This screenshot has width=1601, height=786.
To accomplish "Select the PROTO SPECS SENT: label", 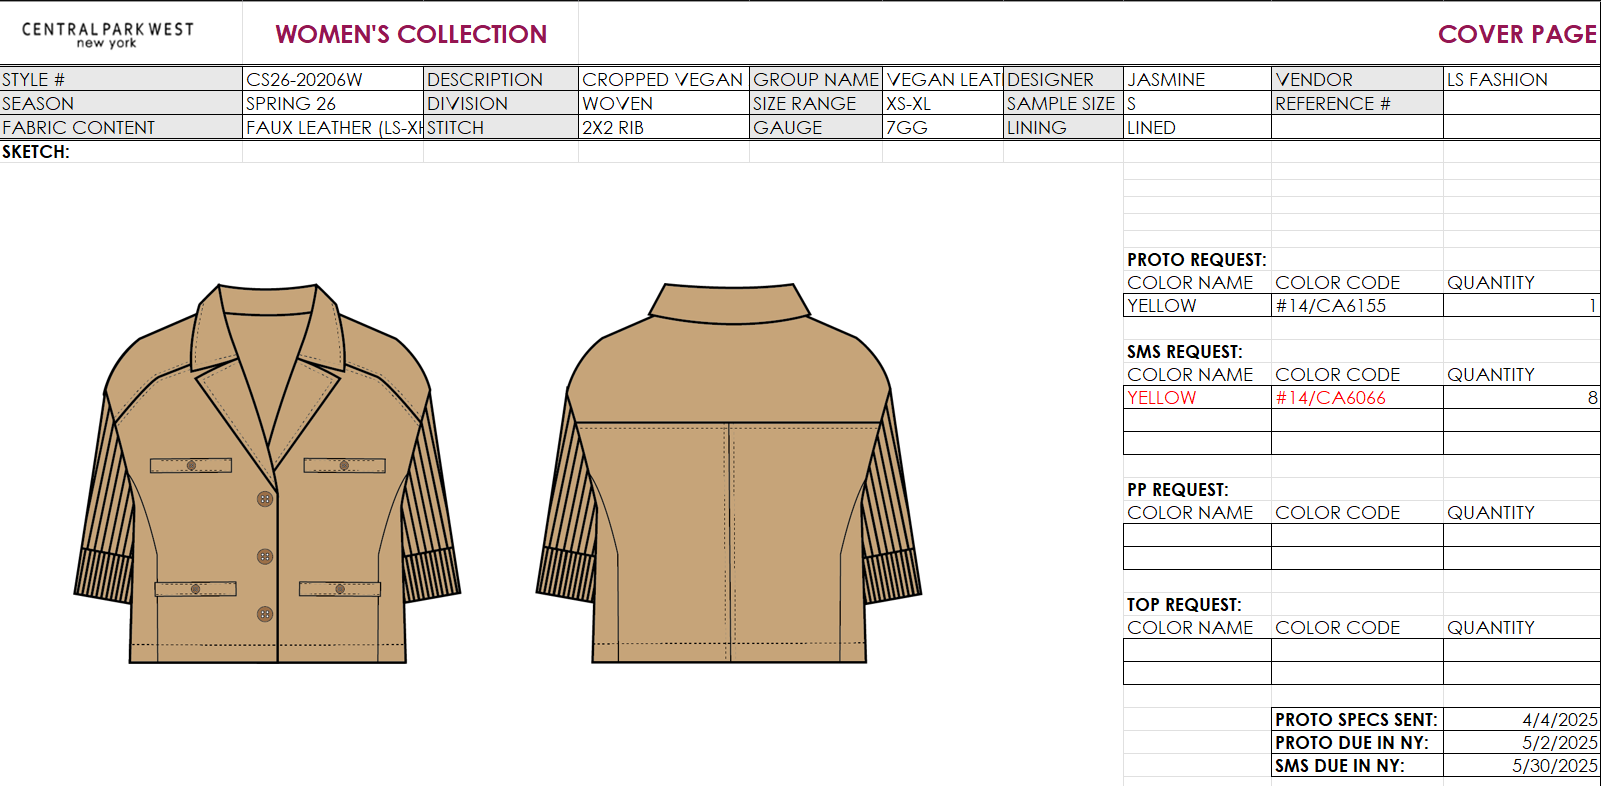I will pyautogui.click(x=1357, y=719).
